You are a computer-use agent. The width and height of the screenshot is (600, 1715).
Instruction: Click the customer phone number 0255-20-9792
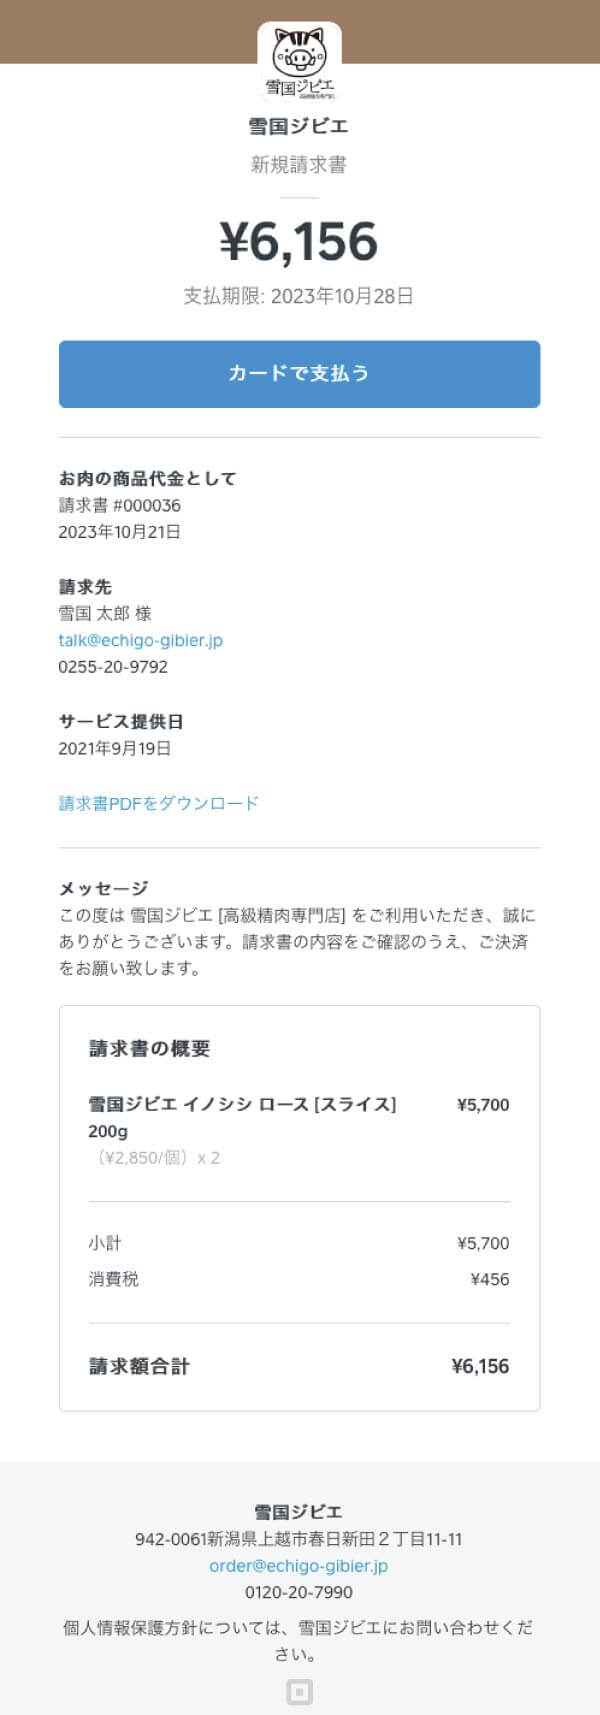click(x=113, y=667)
